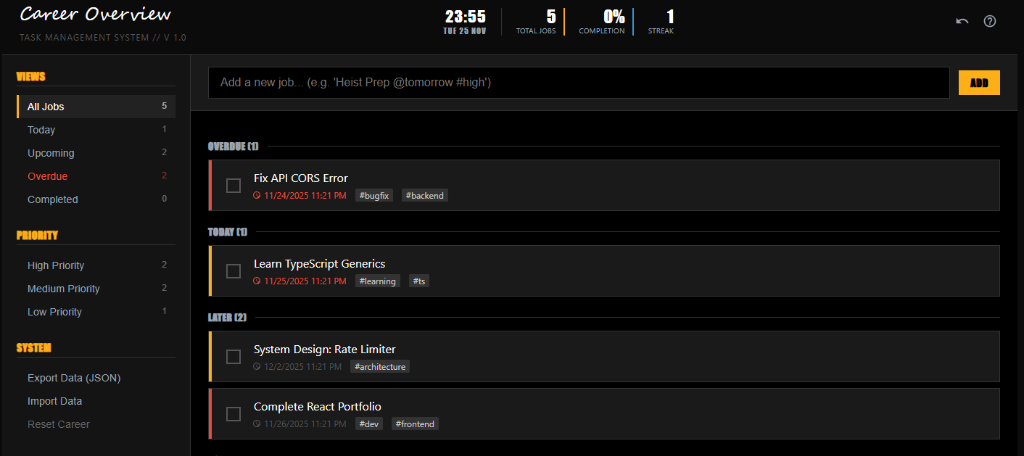Toggle Complete React Portfolio checkbox
The height and width of the screenshot is (456, 1024).
(x=234, y=414)
